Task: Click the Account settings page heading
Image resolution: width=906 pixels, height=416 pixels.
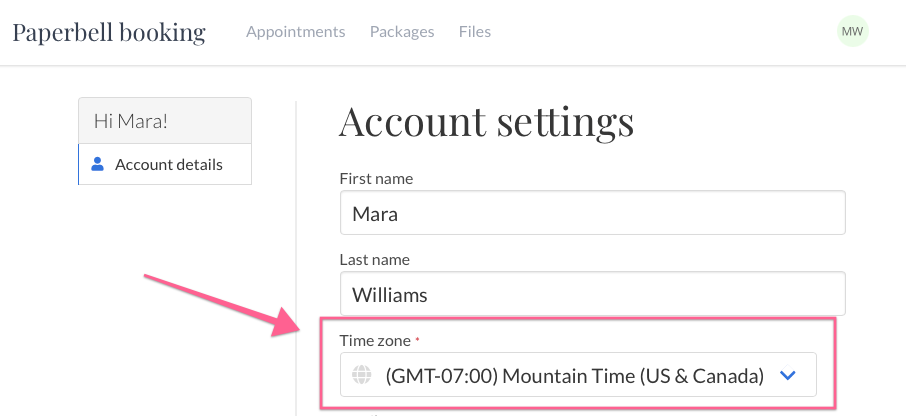Action: 487,121
